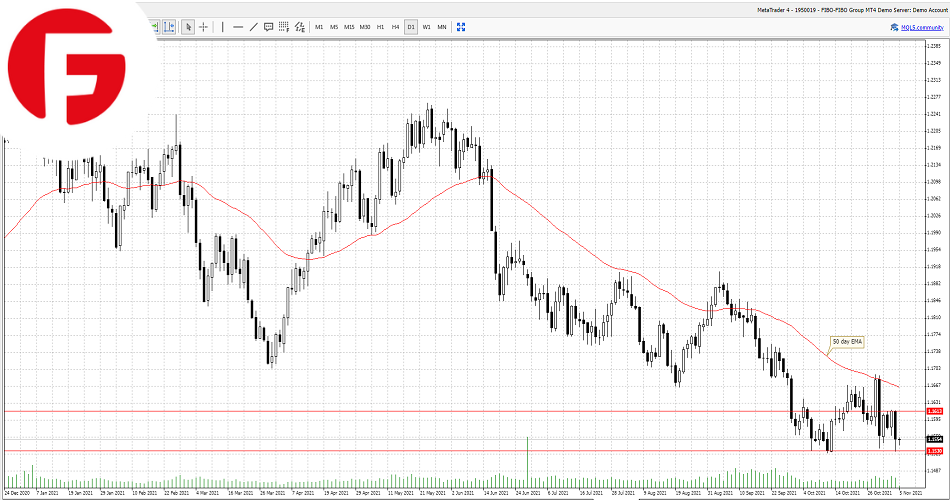Choose the M15 timeframe button
Image resolution: width=950 pixels, height=500 pixels.
349,27
